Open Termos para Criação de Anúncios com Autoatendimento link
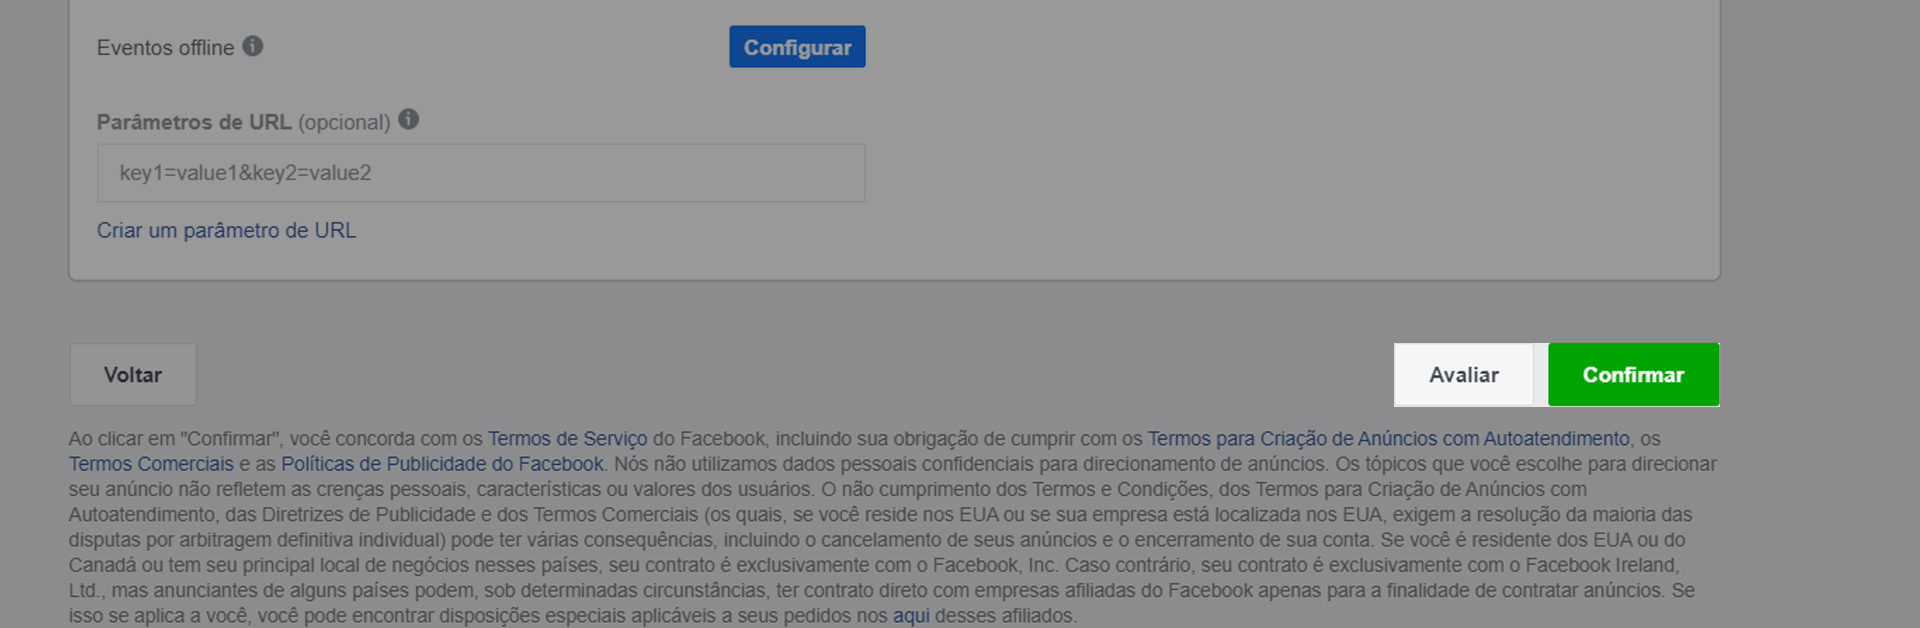 point(1388,438)
